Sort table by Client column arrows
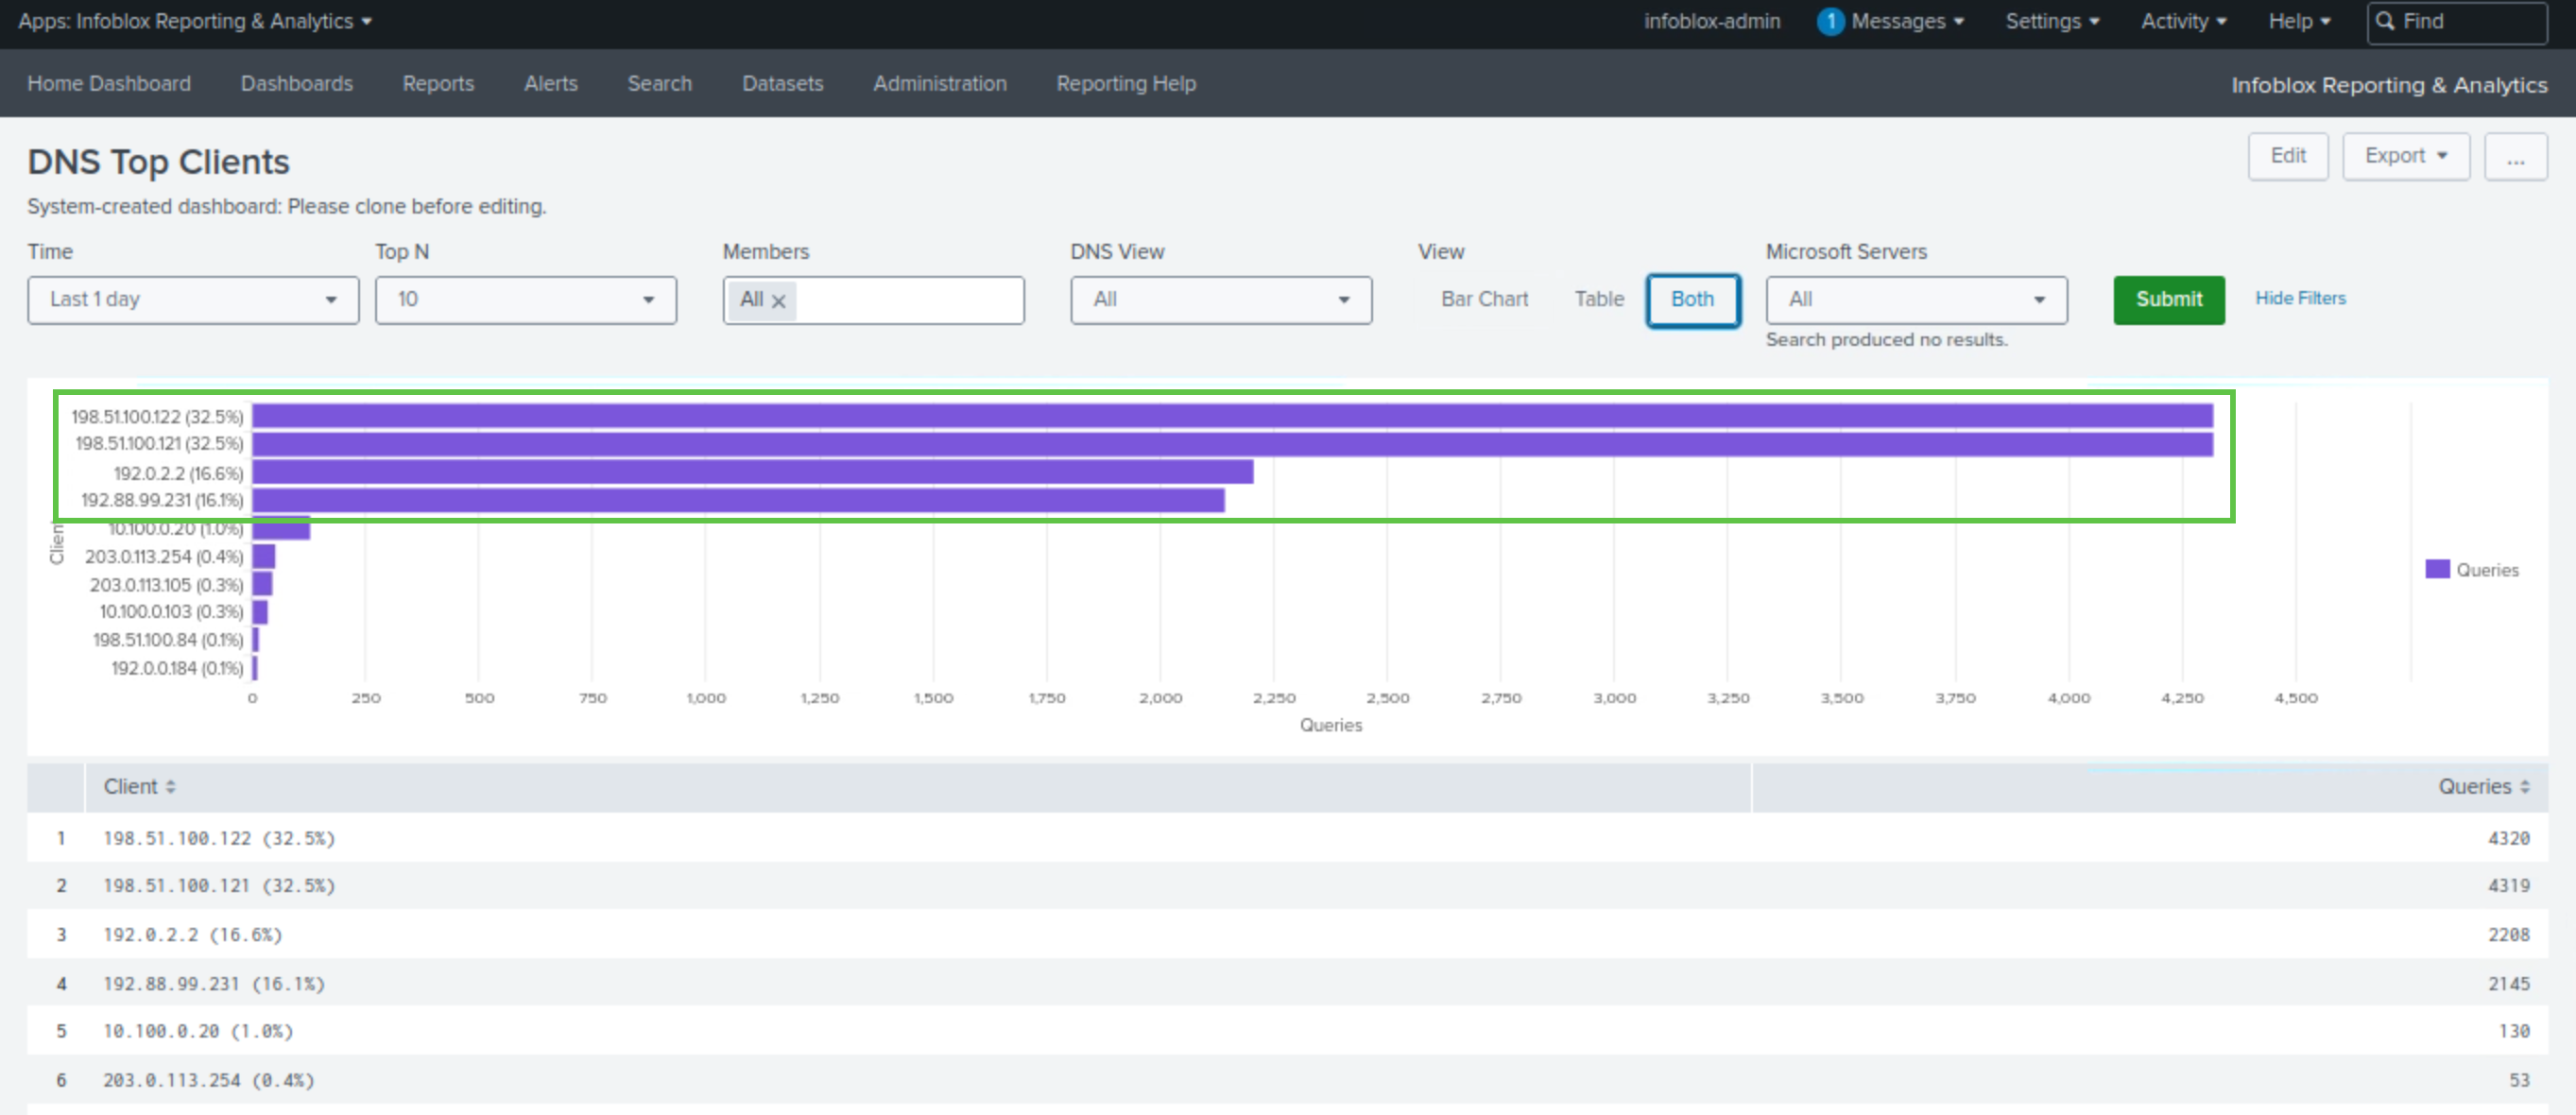 point(171,787)
